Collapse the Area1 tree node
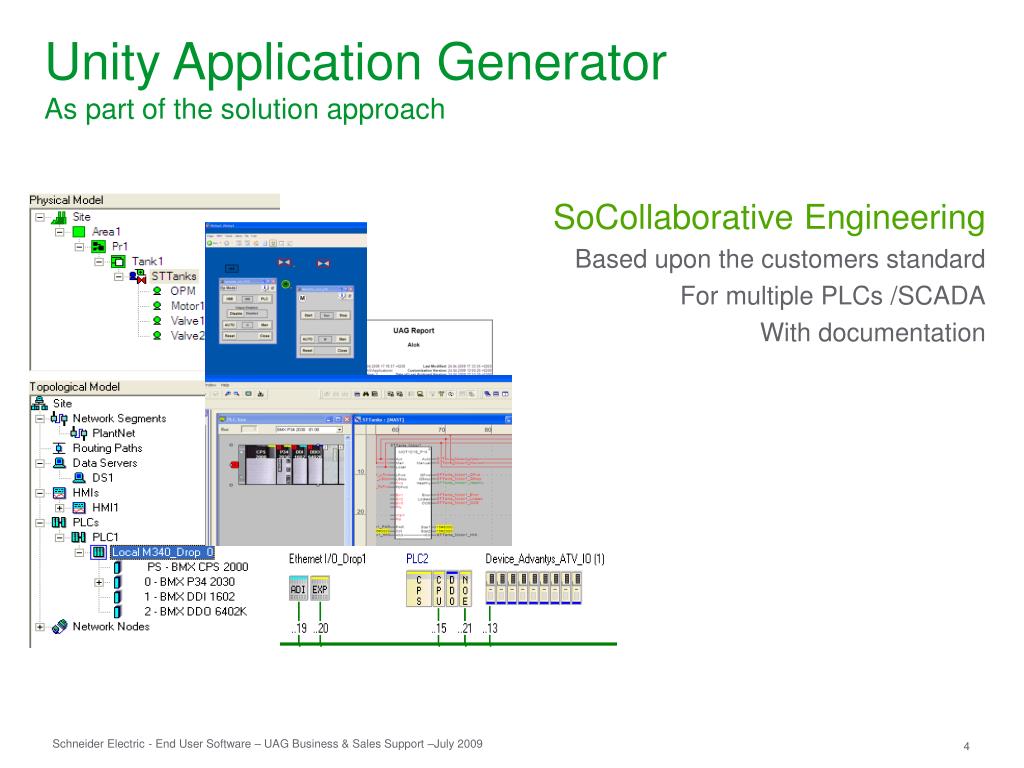Screen dimensions: 1024x768 59,232
